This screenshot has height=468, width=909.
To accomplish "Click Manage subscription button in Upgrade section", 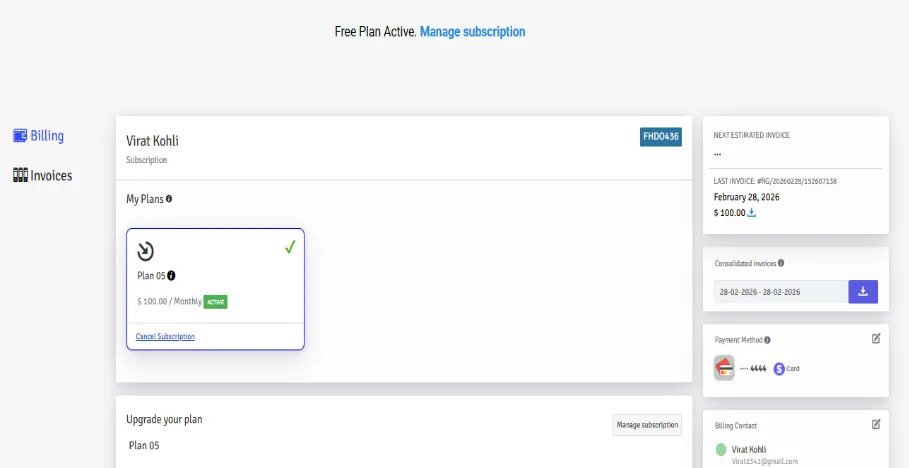I will coord(647,425).
